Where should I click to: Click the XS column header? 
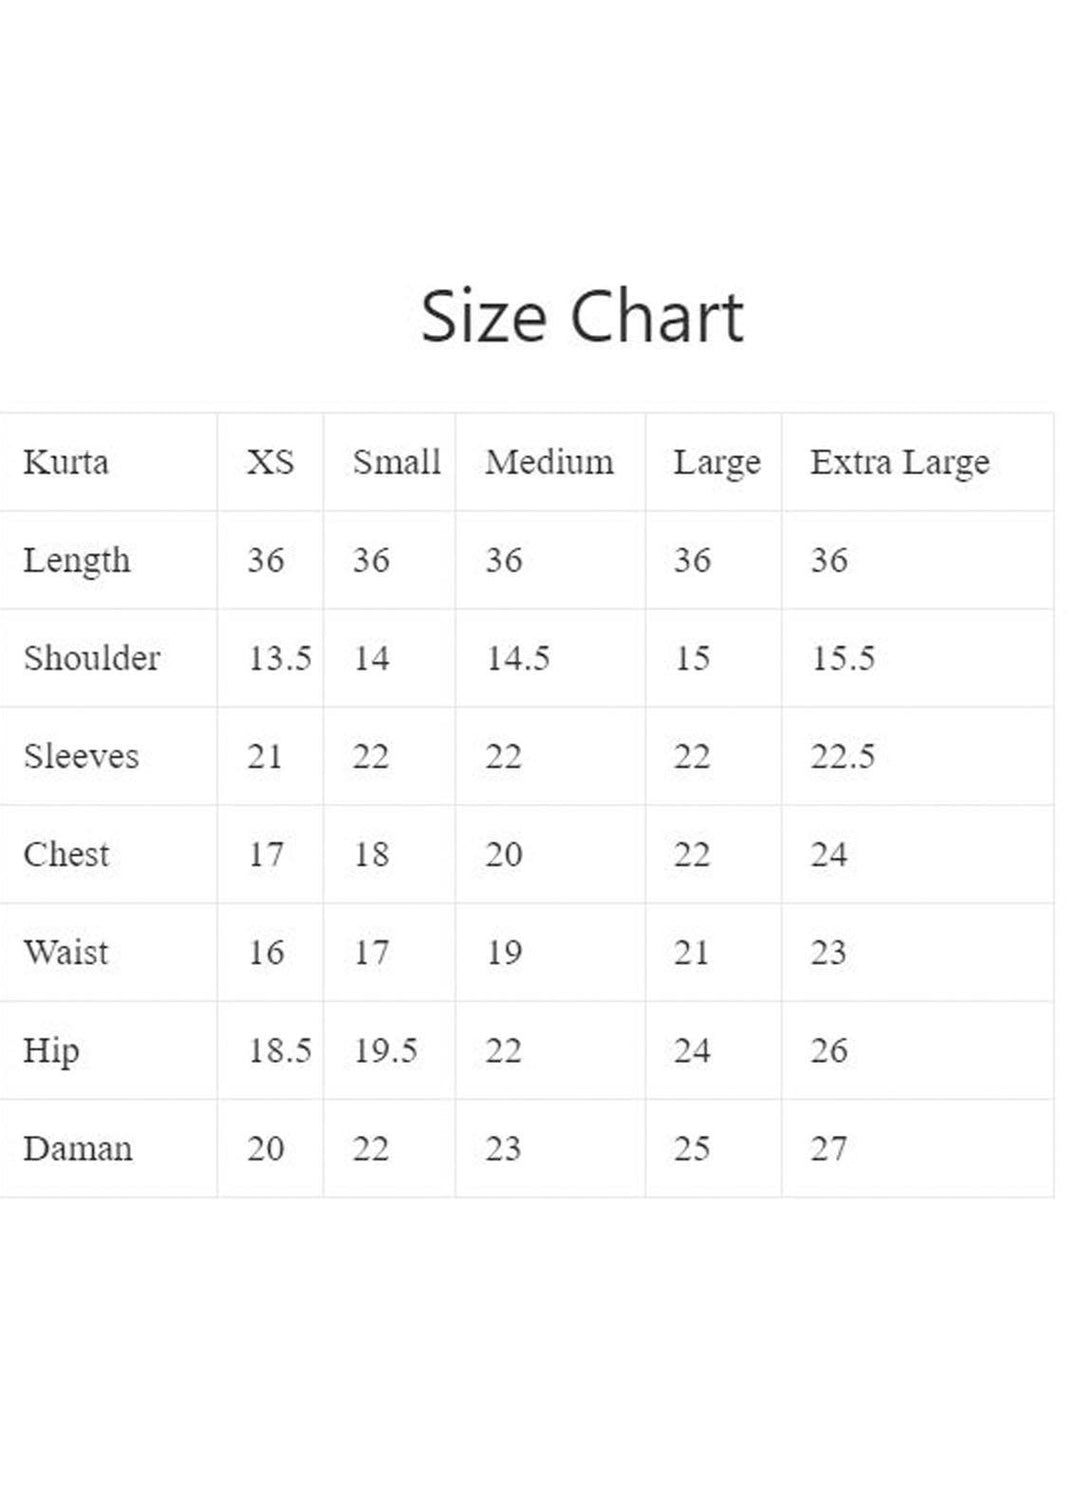click(270, 462)
